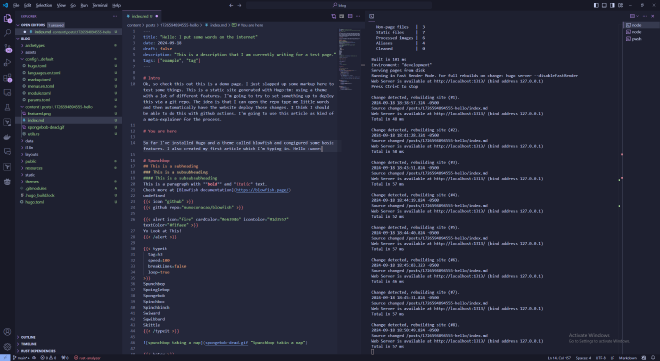Viewport: 660px width, 361px height.
Task: Click the UTF-8 encoding in status bar
Action: tap(601, 358)
